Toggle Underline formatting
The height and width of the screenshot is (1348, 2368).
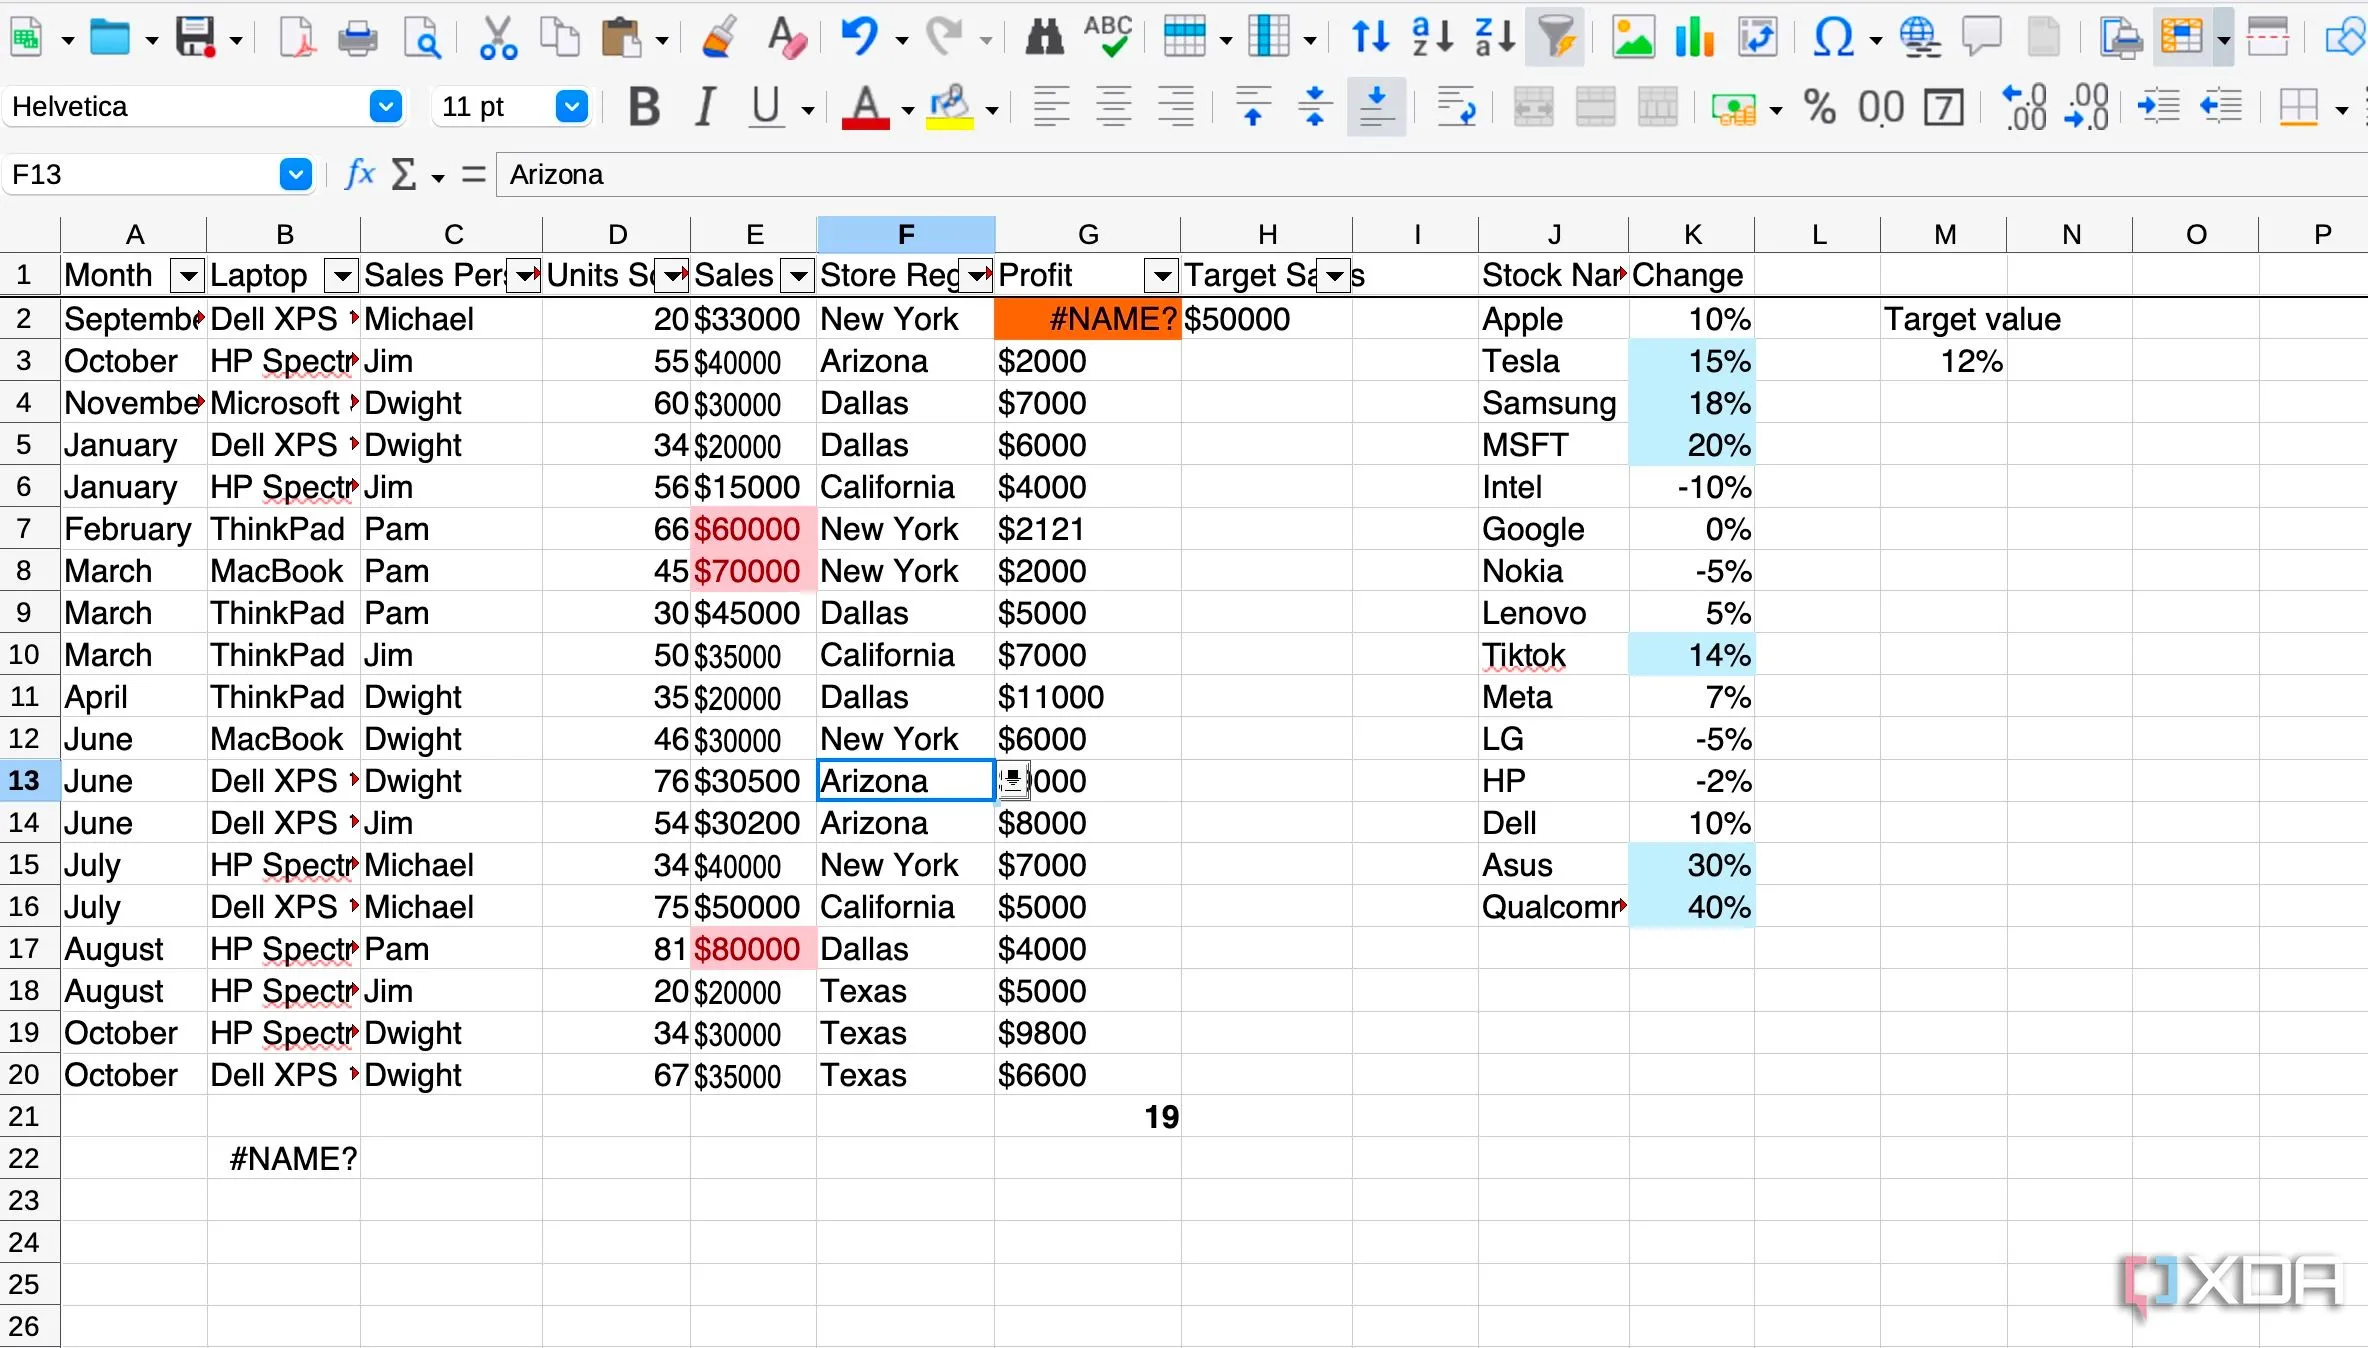766,106
